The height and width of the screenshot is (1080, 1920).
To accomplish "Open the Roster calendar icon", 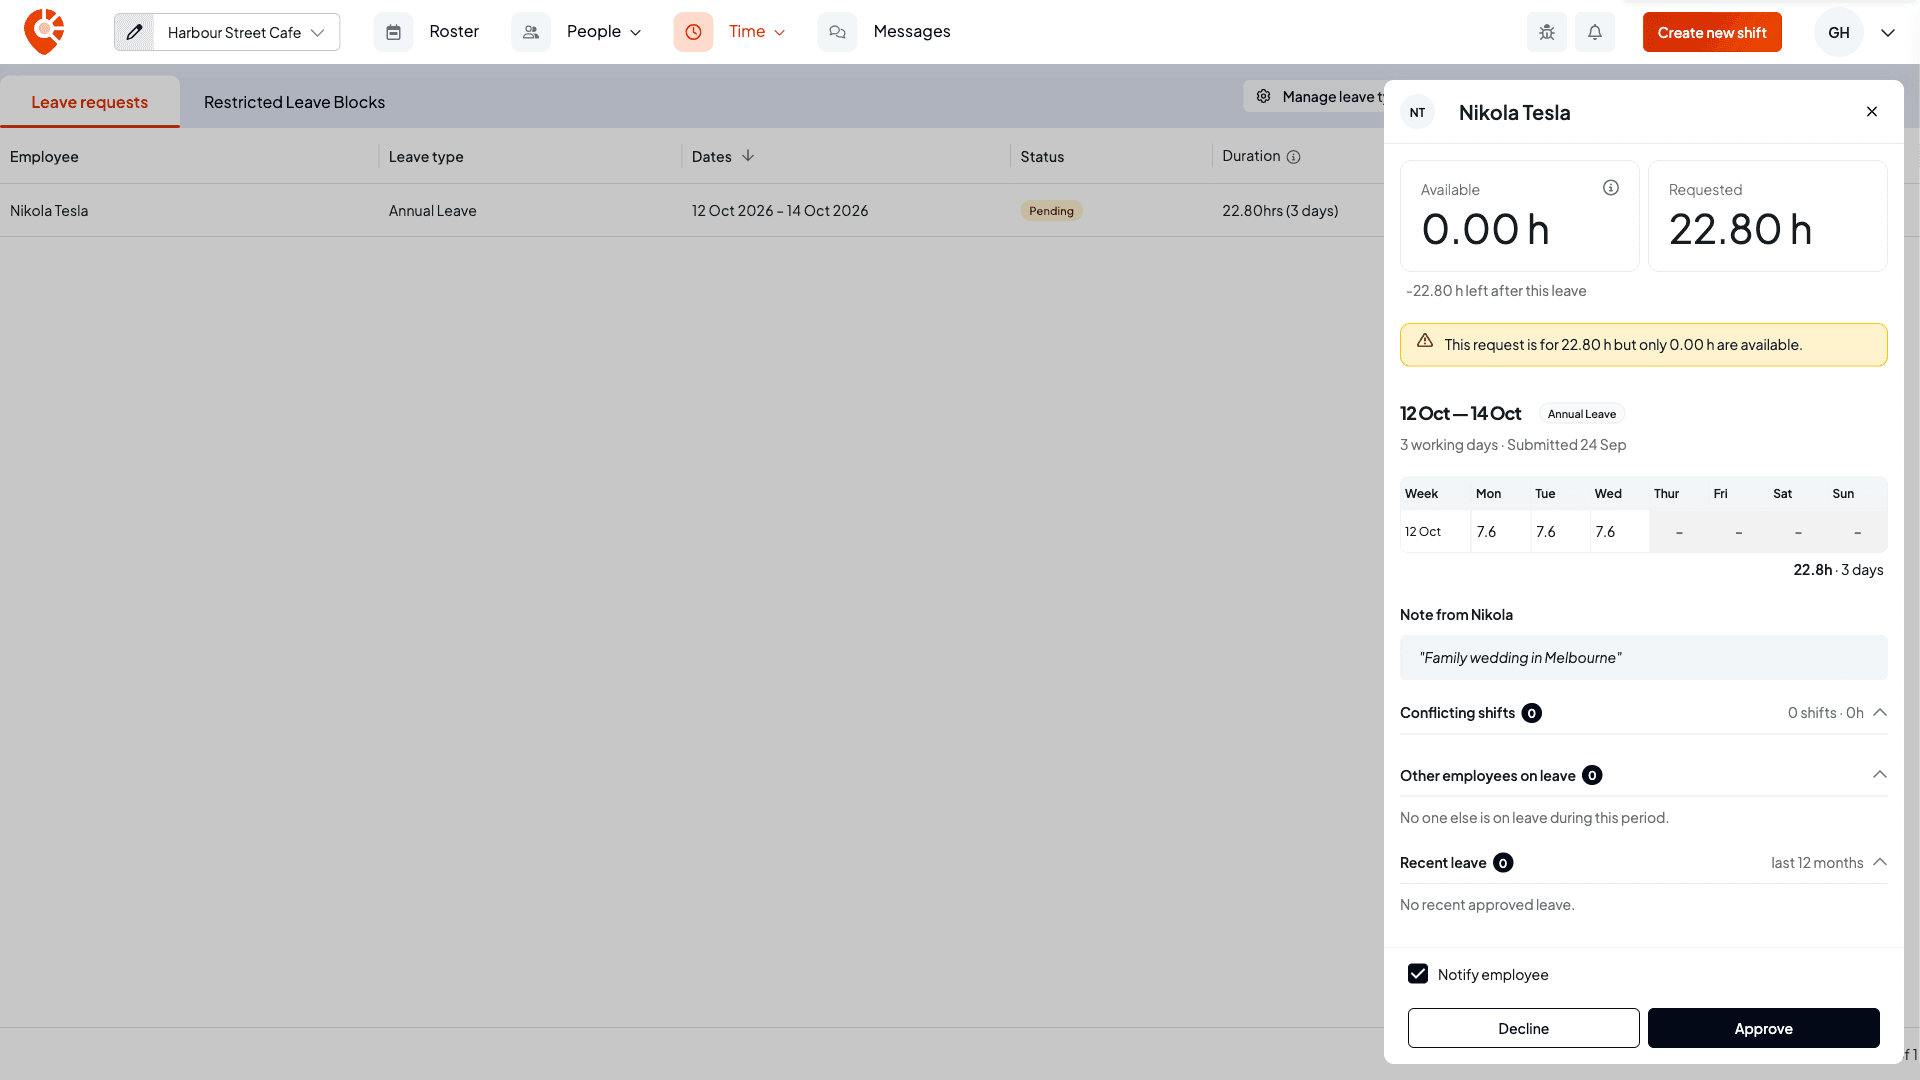I will [393, 32].
